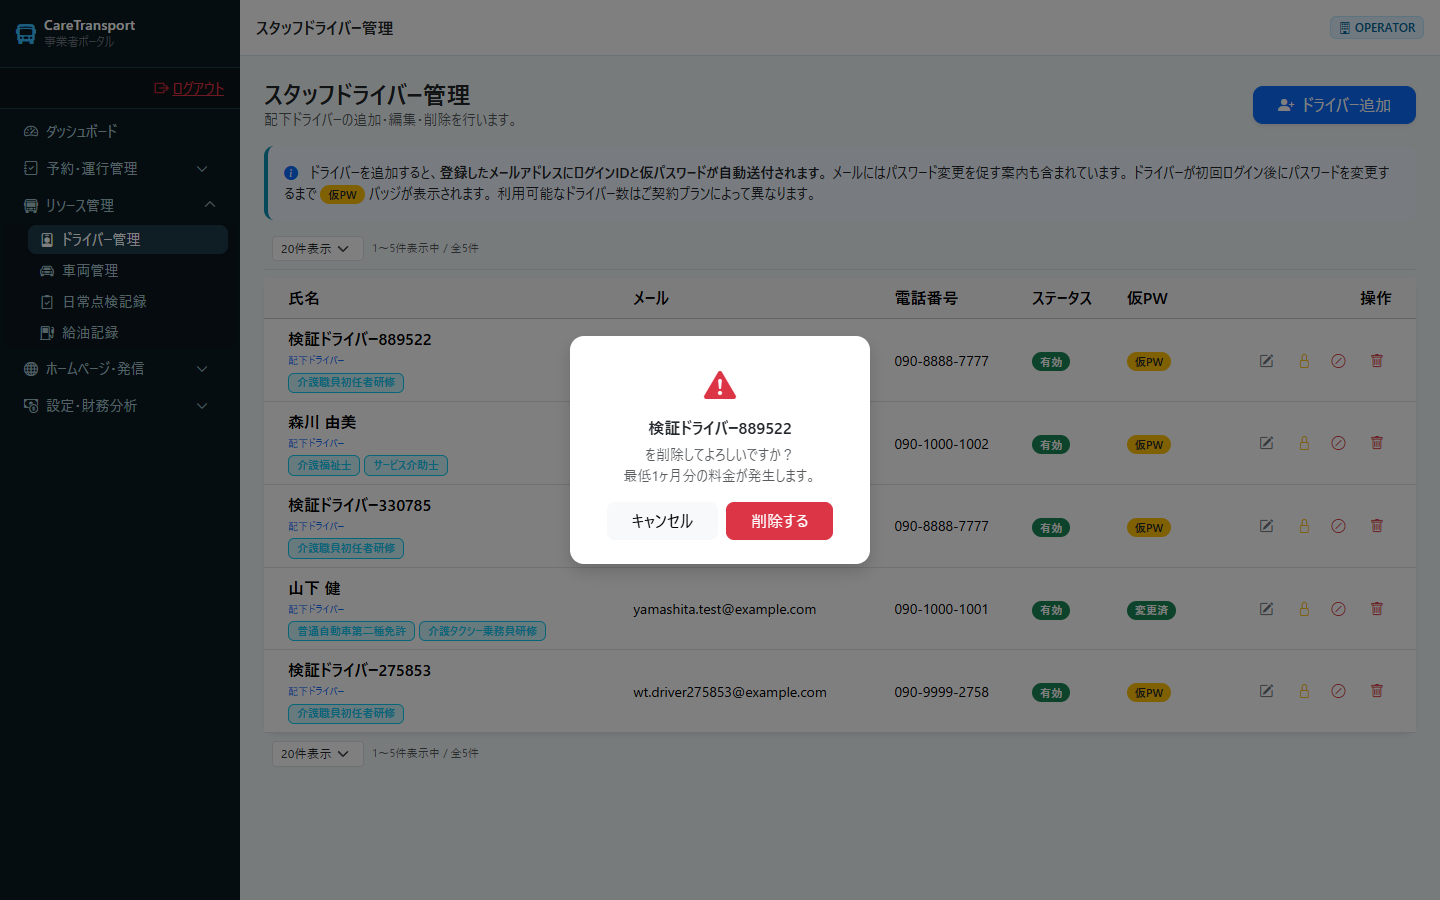Click the サービス介助士 tag
Screen dimensions: 1440x900
pyautogui.click(x=406, y=465)
